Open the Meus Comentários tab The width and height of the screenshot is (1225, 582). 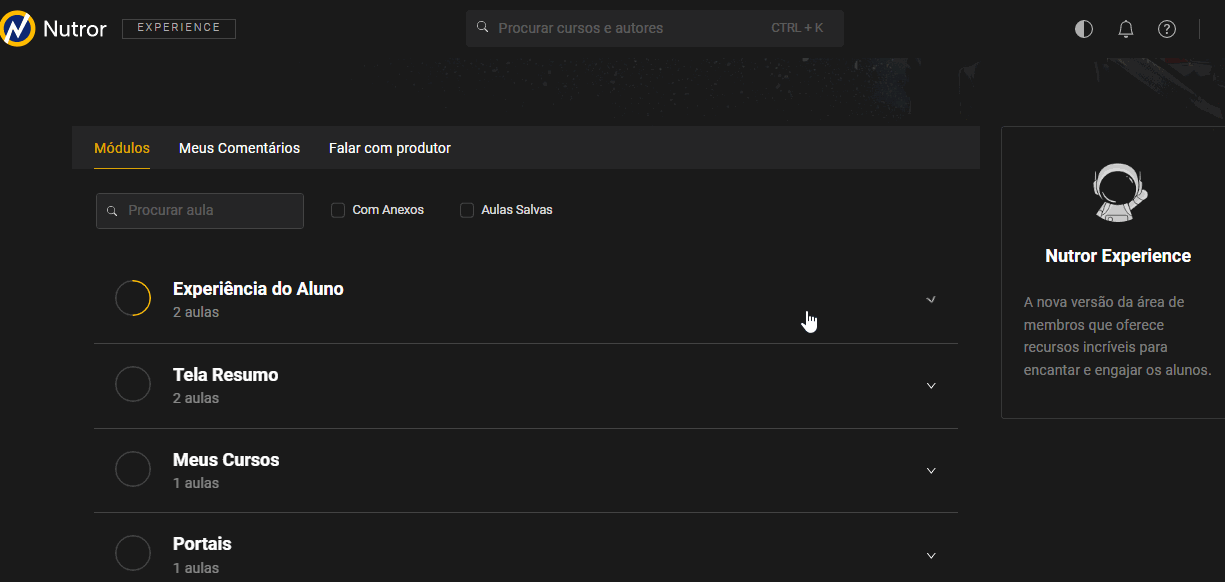coord(239,148)
